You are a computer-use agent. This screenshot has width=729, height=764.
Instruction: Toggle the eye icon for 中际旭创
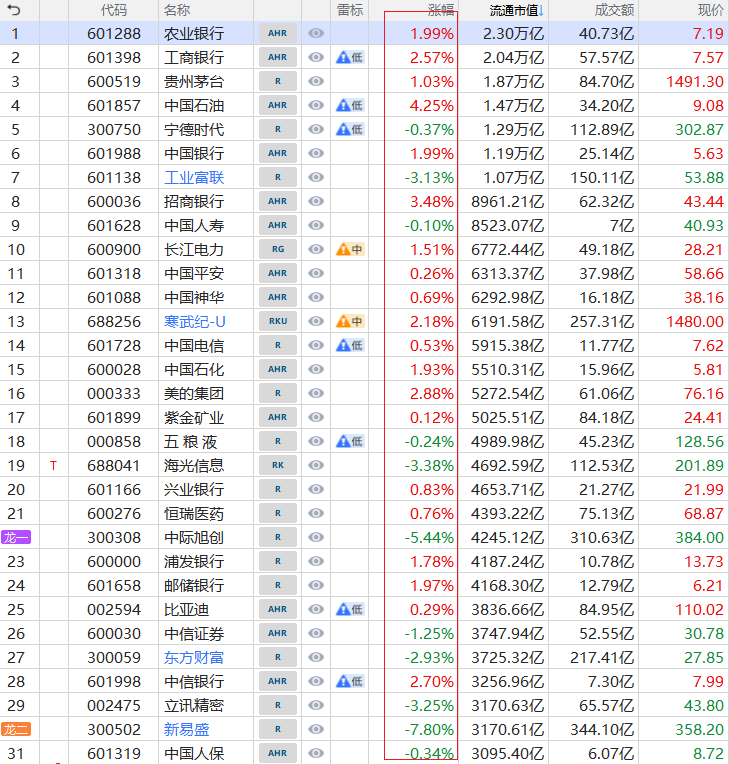tap(316, 537)
